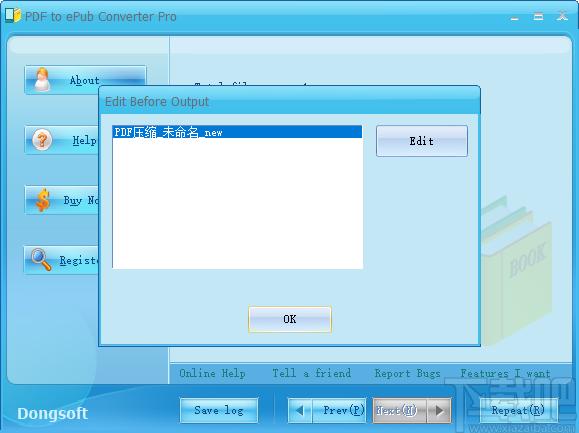This screenshot has height=433, width=579.
Task: Maximize the converter window
Action: pyautogui.click(x=539, y=16)
